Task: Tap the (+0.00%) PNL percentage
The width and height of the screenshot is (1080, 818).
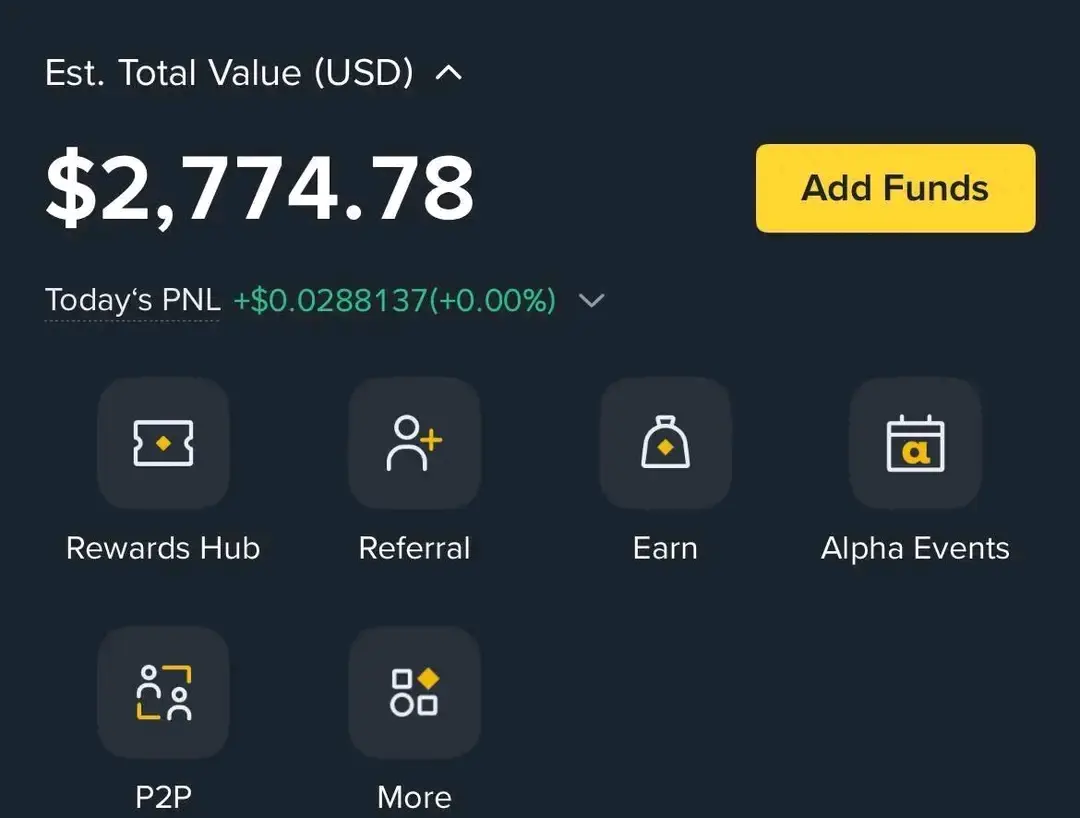Action: (x=492, y=301)
